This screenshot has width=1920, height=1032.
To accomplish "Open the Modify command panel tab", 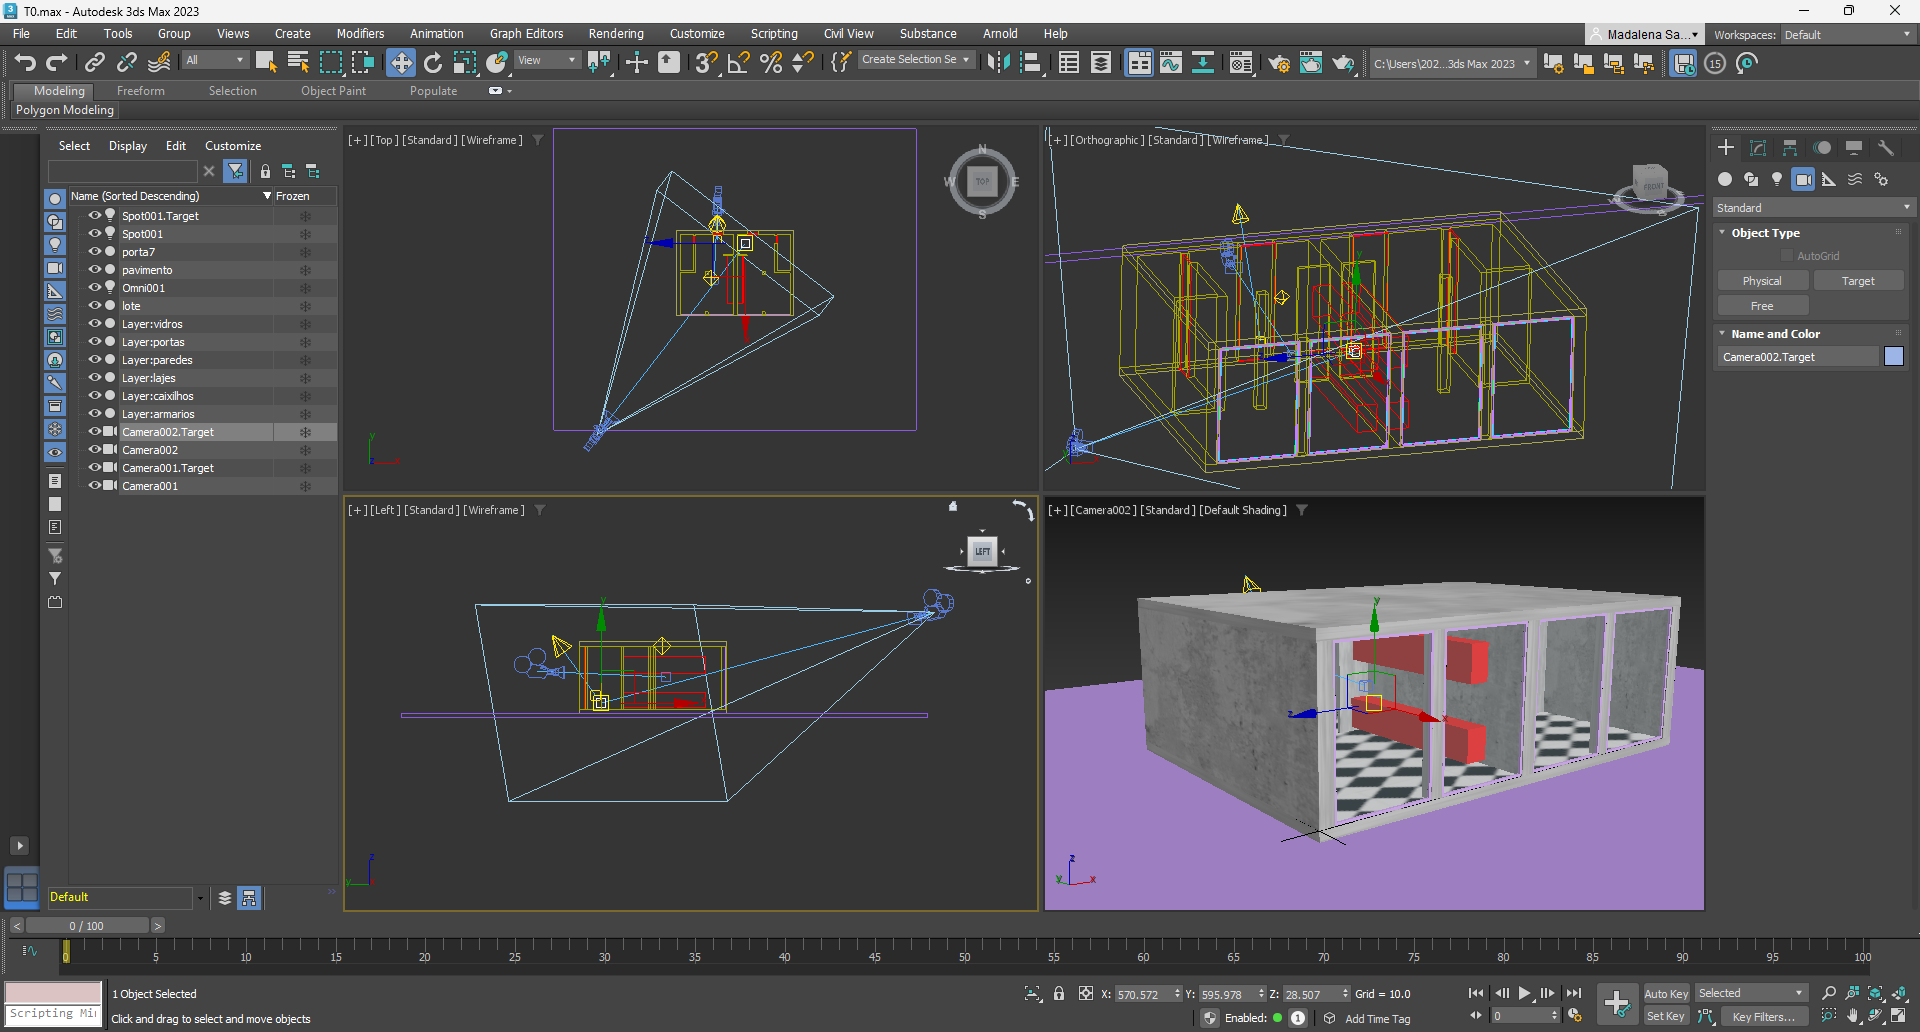I will pos(1757,148).
